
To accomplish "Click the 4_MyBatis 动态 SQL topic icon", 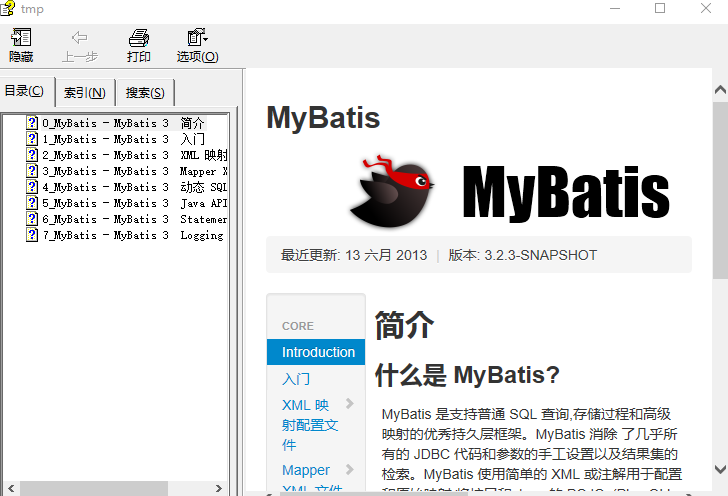I will [x=32, y=187].
